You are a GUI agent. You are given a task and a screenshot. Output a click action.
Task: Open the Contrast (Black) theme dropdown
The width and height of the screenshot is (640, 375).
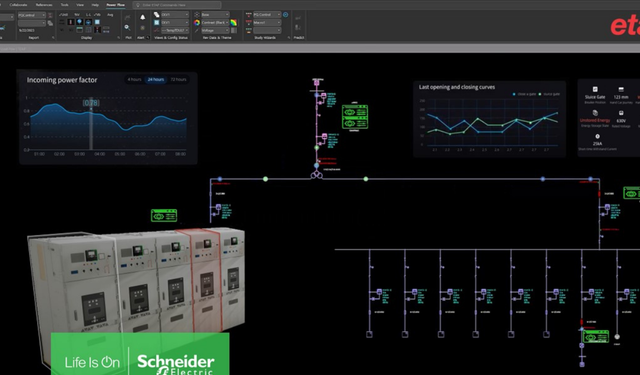215,22
